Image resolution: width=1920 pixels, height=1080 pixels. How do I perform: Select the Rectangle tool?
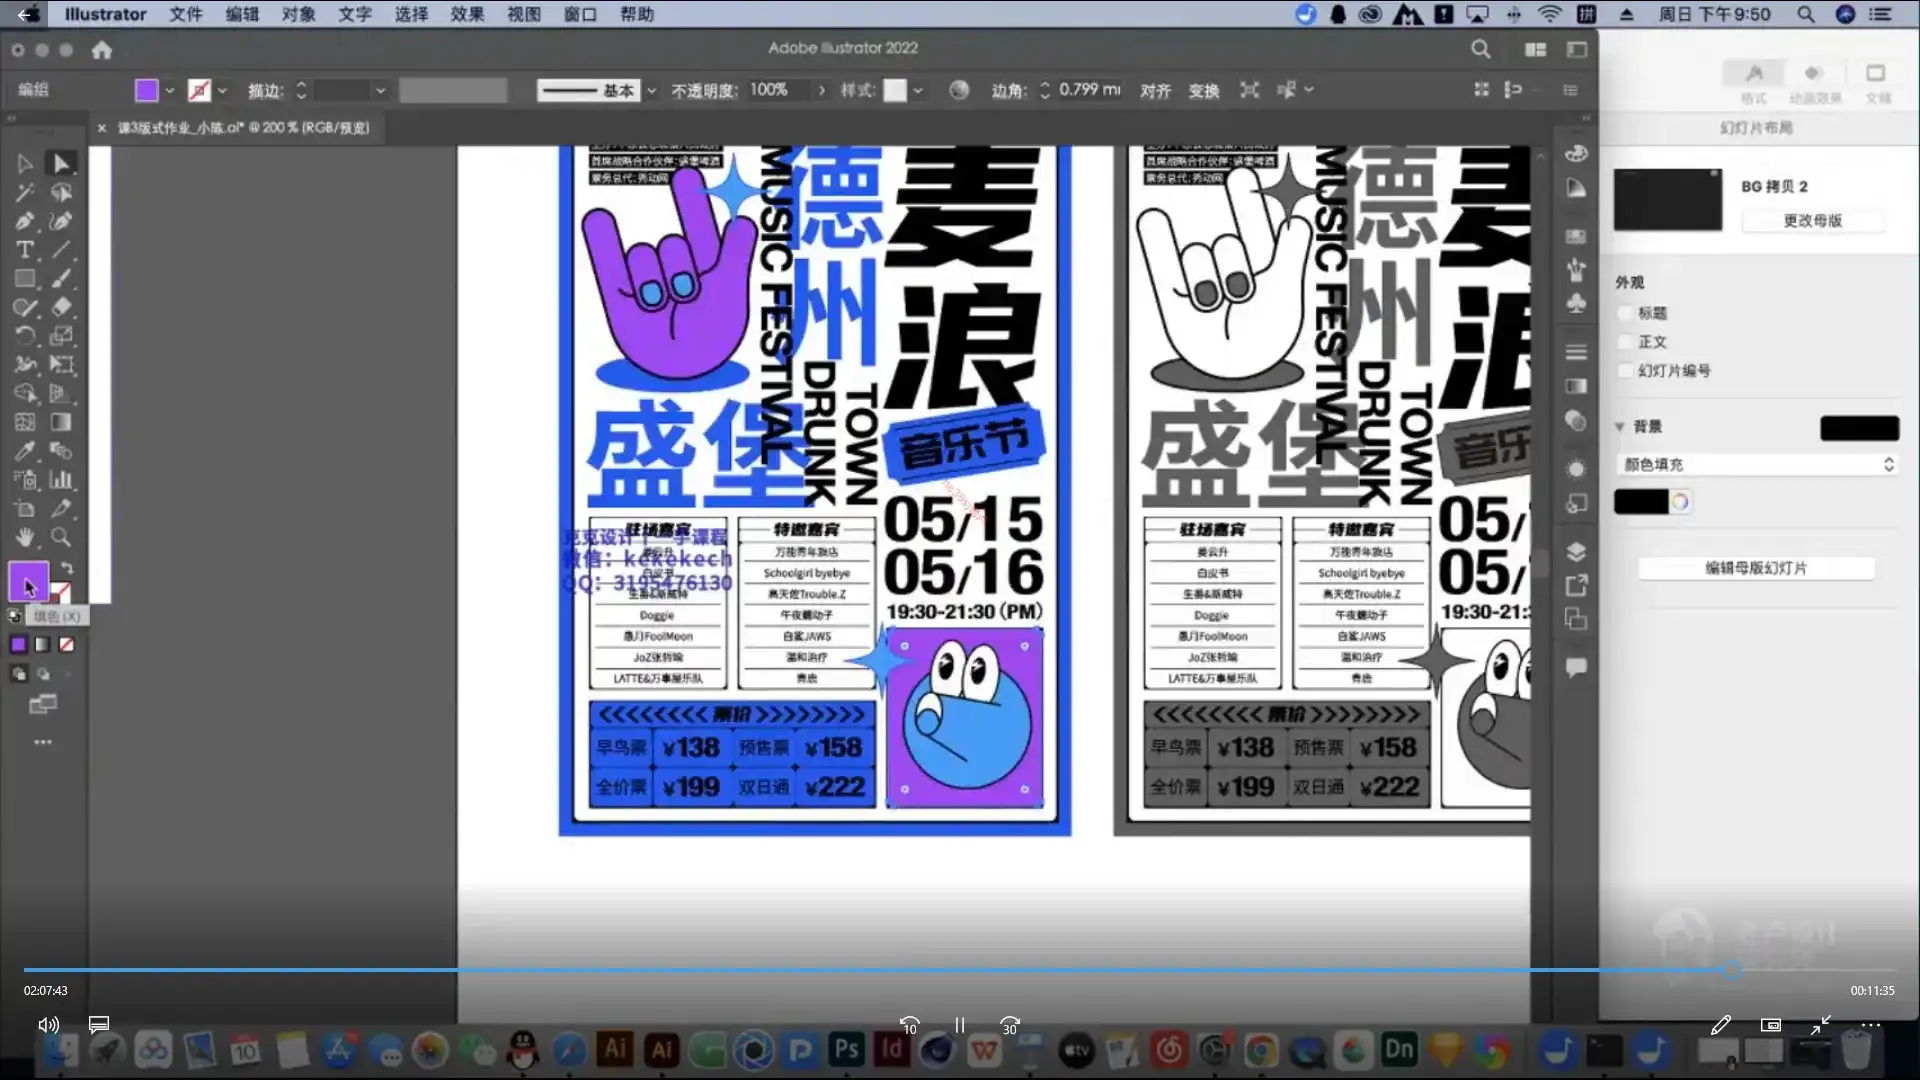25,279
